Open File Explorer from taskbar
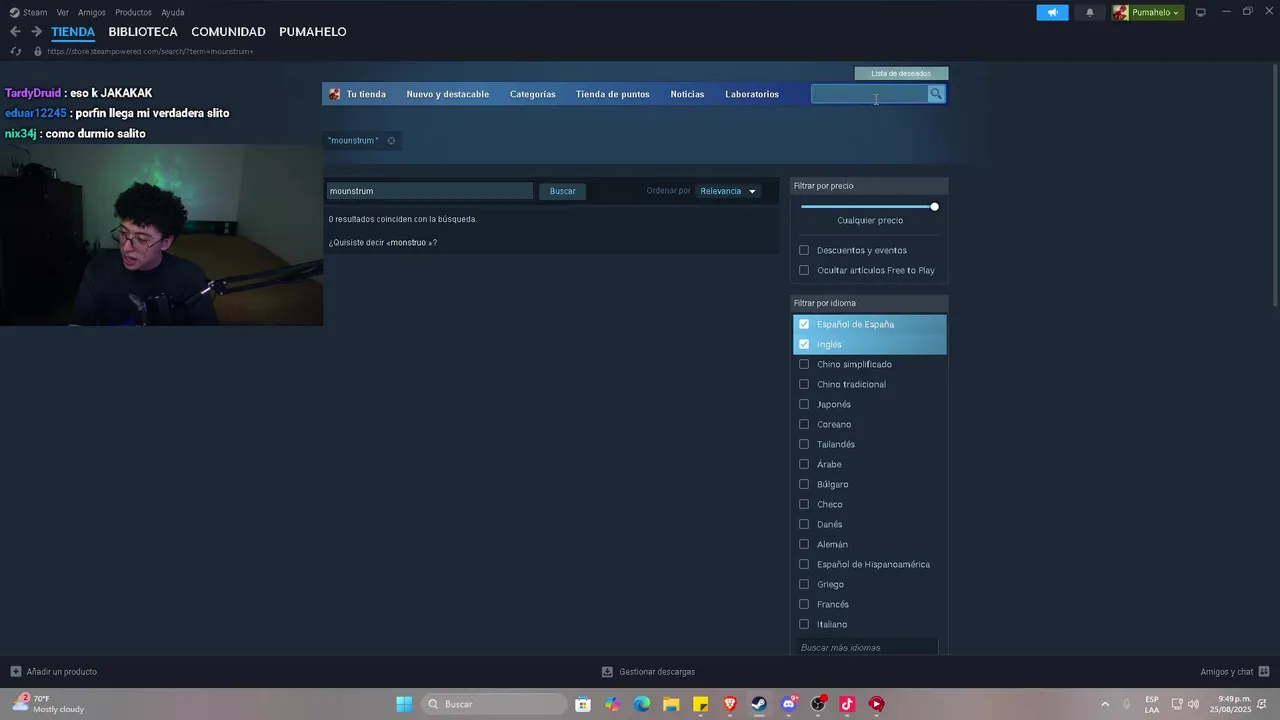1280x720 pixels. click(x=671, y=704)
